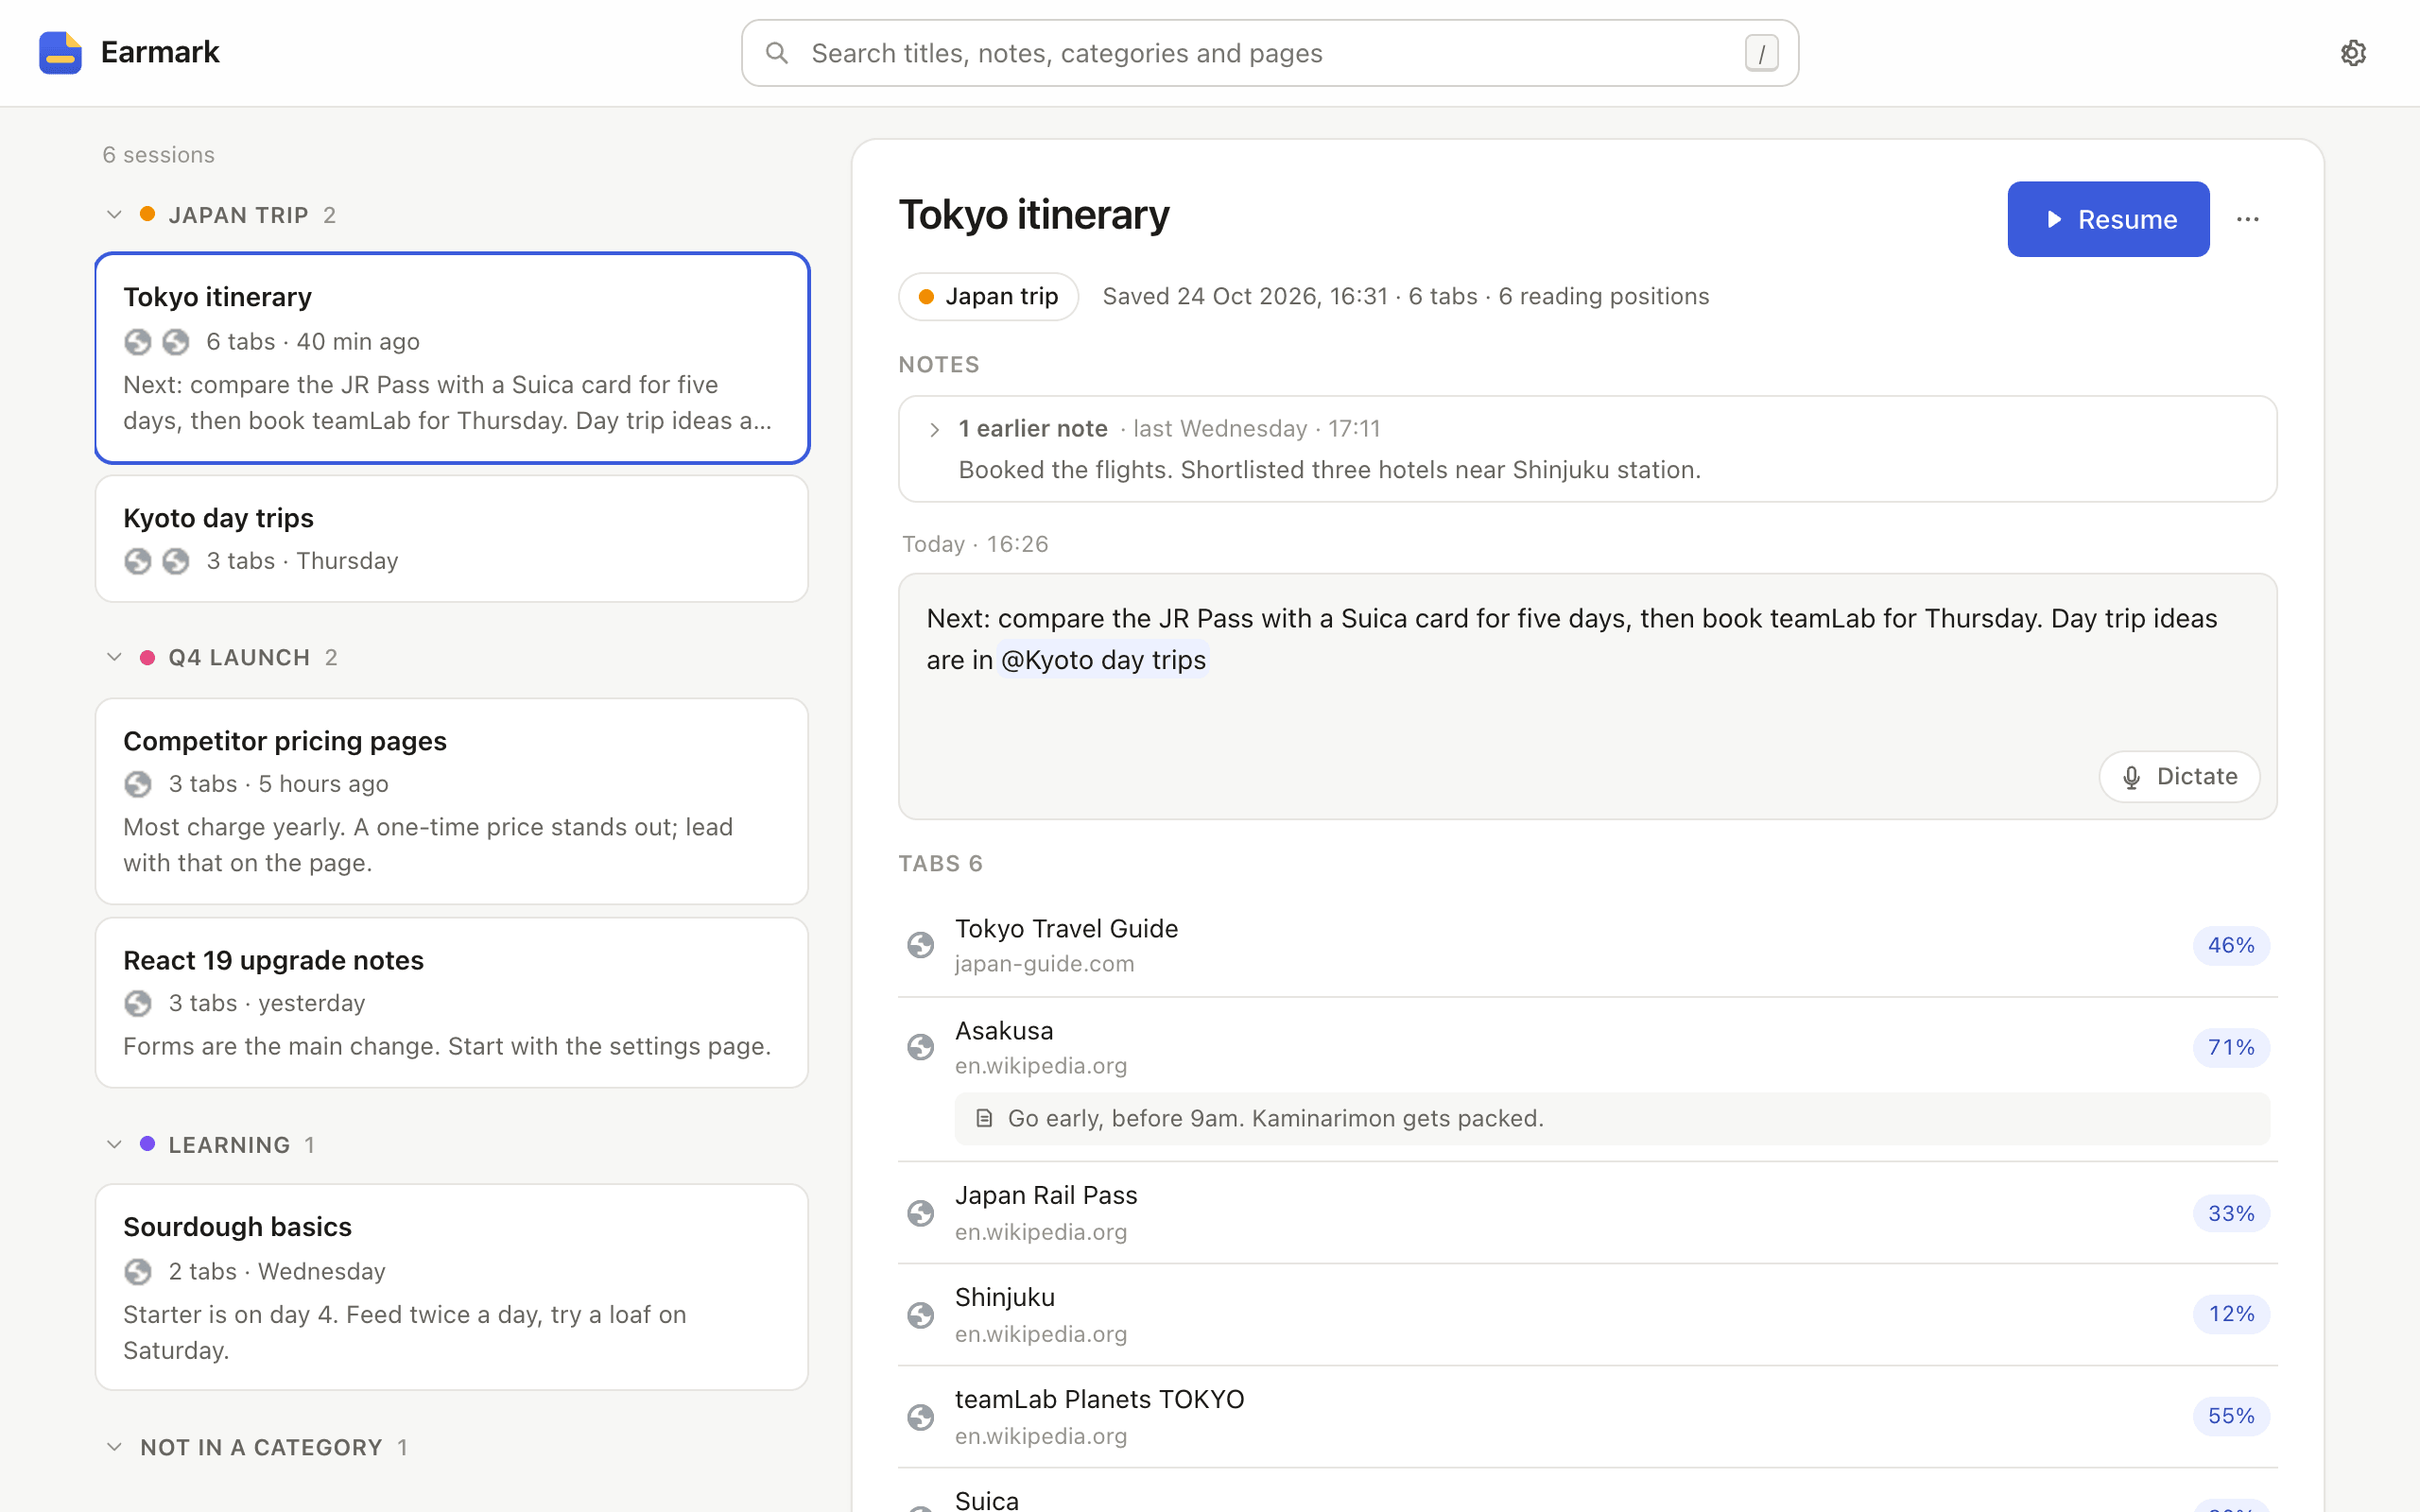Click the Resume button
The height and width of the screenshot is (1512, 2420).
[2108, 219]
